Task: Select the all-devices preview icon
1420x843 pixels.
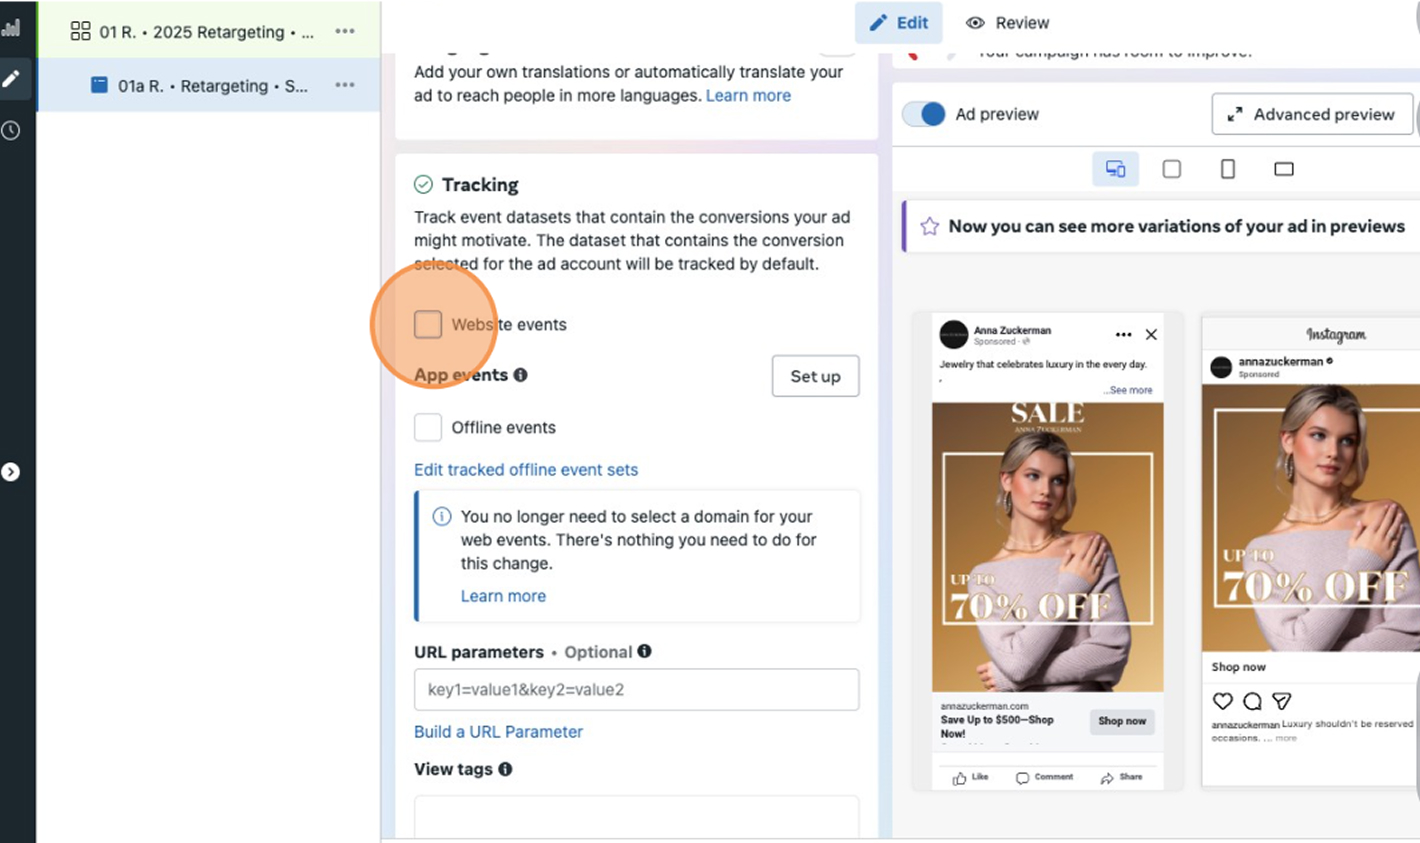Action: tap(1115, 169)
